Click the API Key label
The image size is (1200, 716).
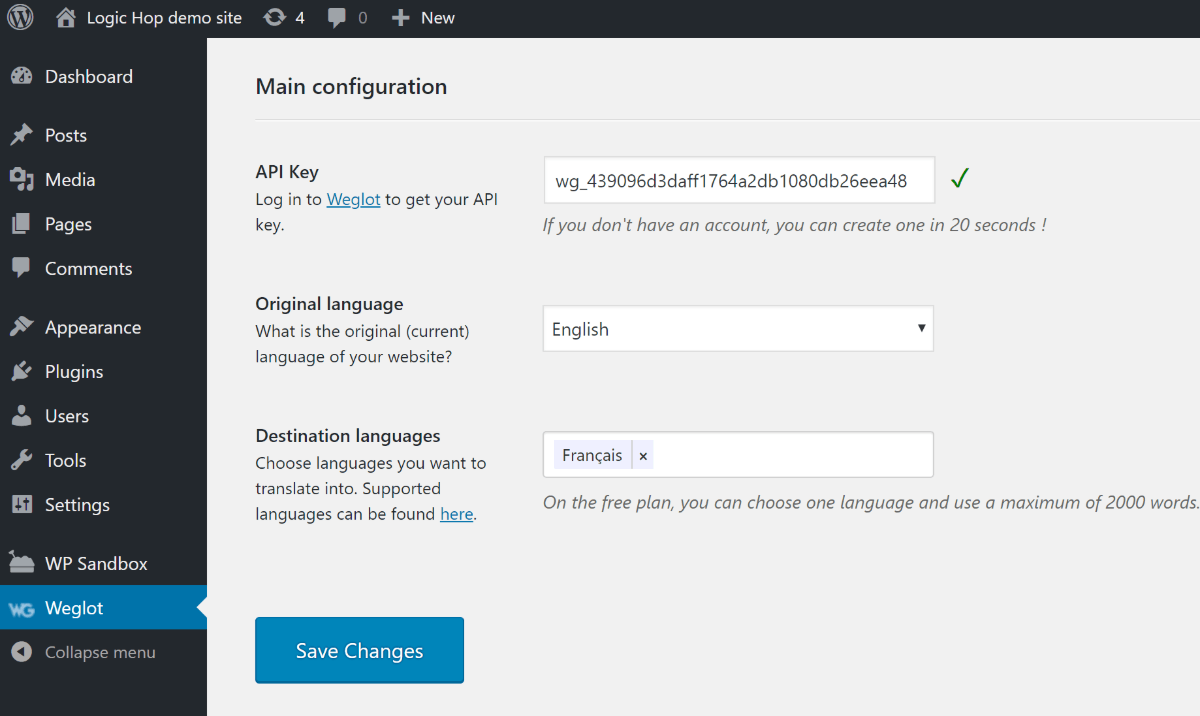click(x=287, y=172)
